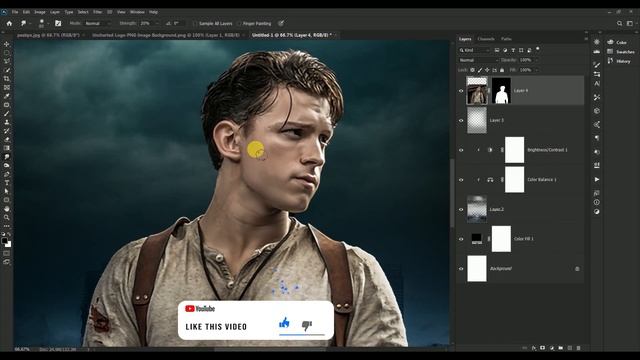Open the smudge Mode dropdown
This screenshot has height=360, width=640.
[x=97, y=23]
